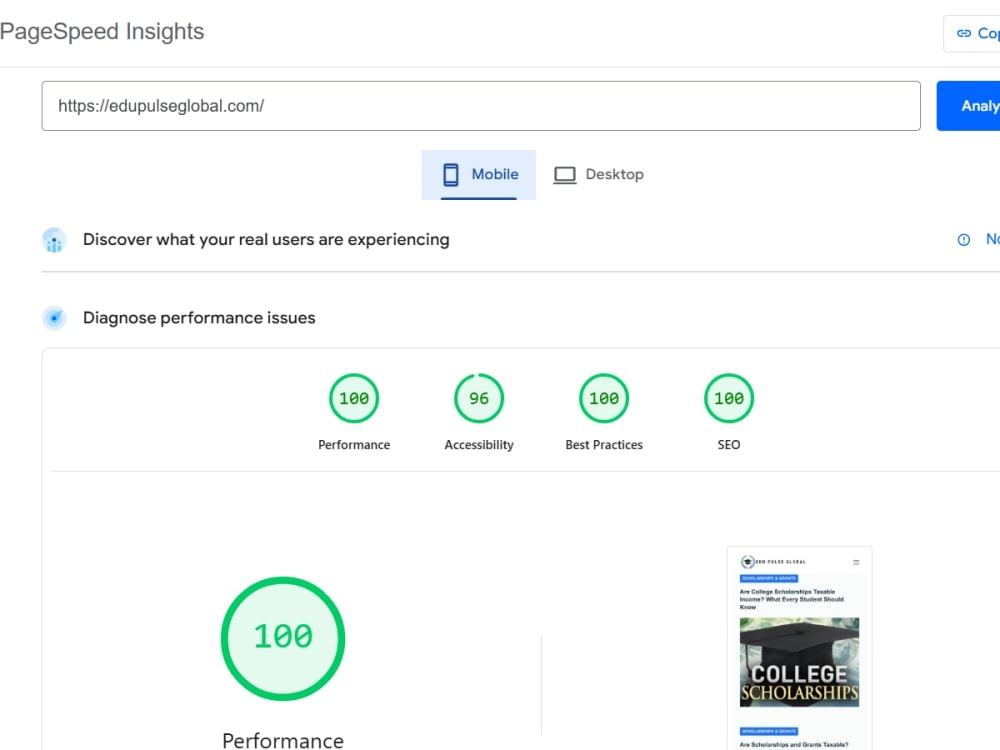Click the large Performance 100 gauge

pos(283,638)
